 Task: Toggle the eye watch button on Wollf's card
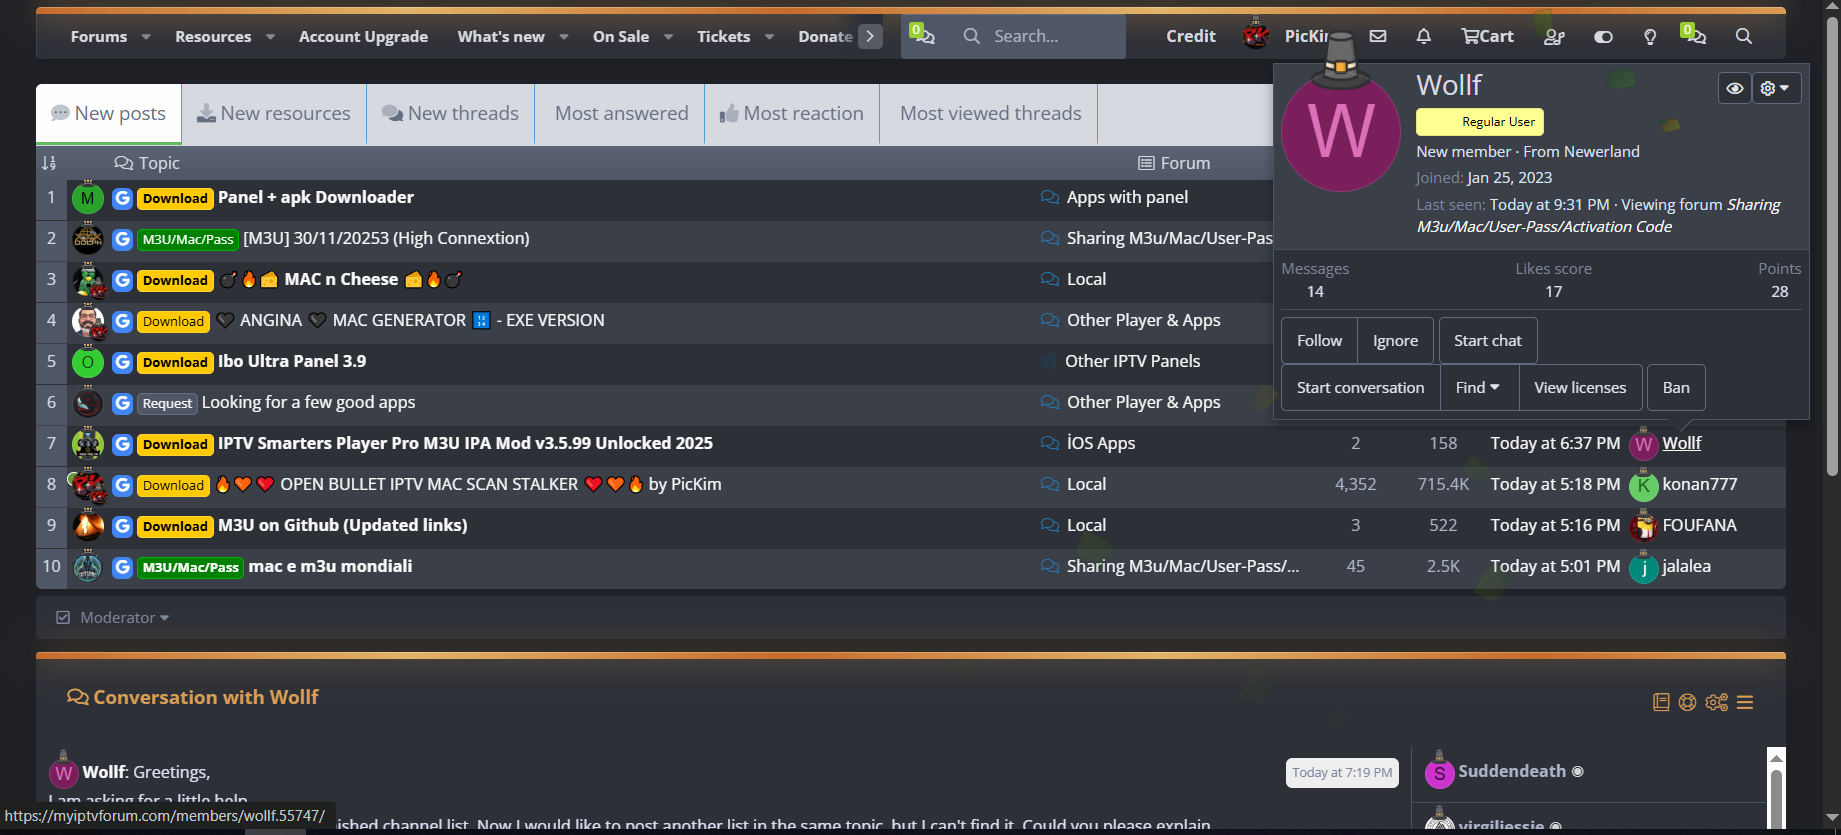[x=1735, y=88]
